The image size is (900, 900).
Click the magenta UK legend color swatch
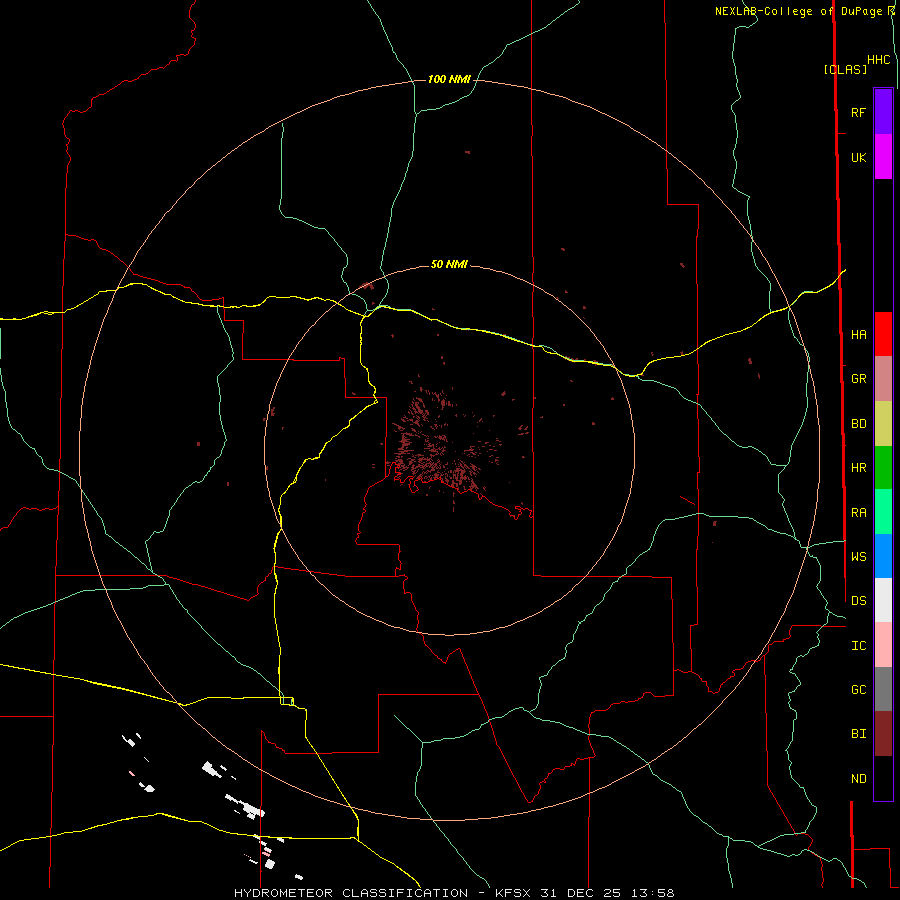(883, 157)
